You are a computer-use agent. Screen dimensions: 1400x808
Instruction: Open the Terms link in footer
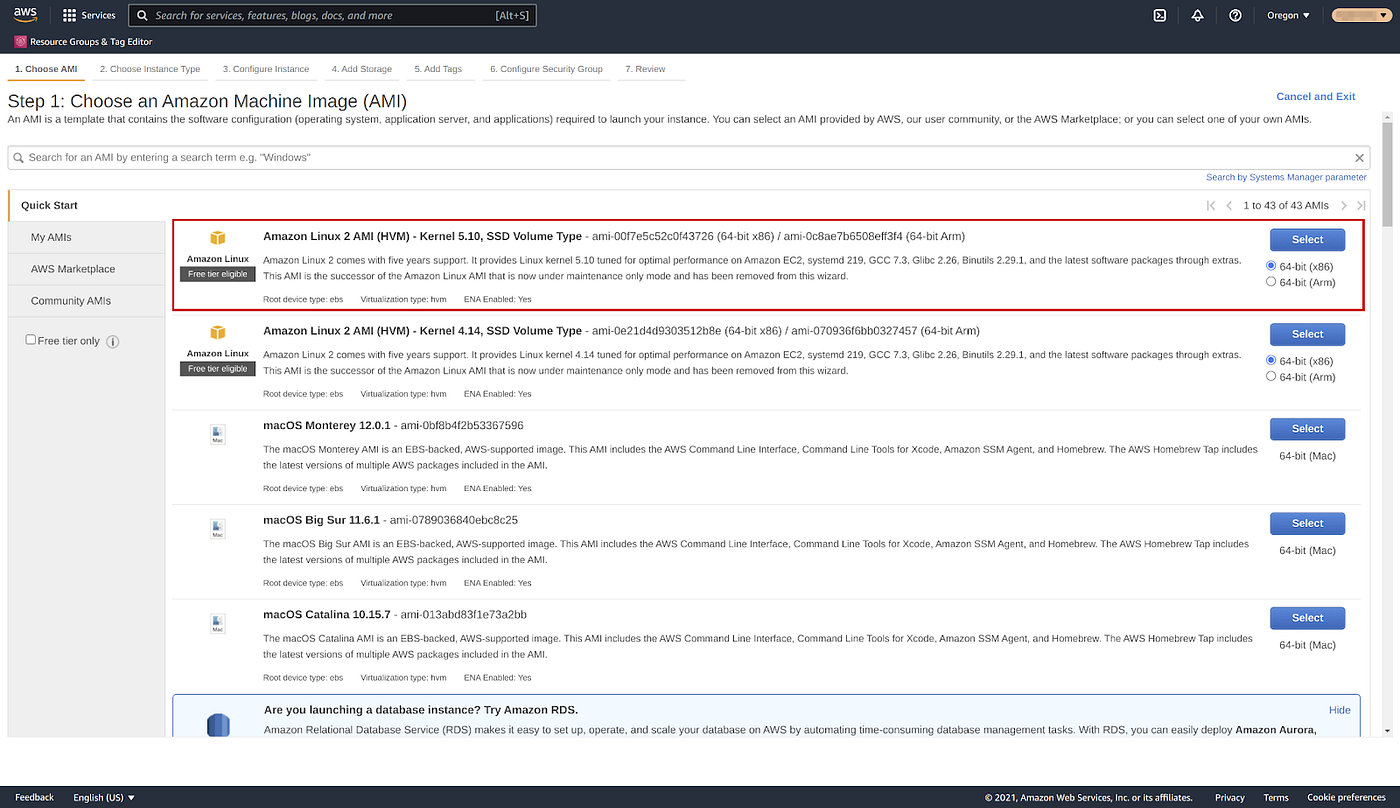click(x=1276, y=798)
